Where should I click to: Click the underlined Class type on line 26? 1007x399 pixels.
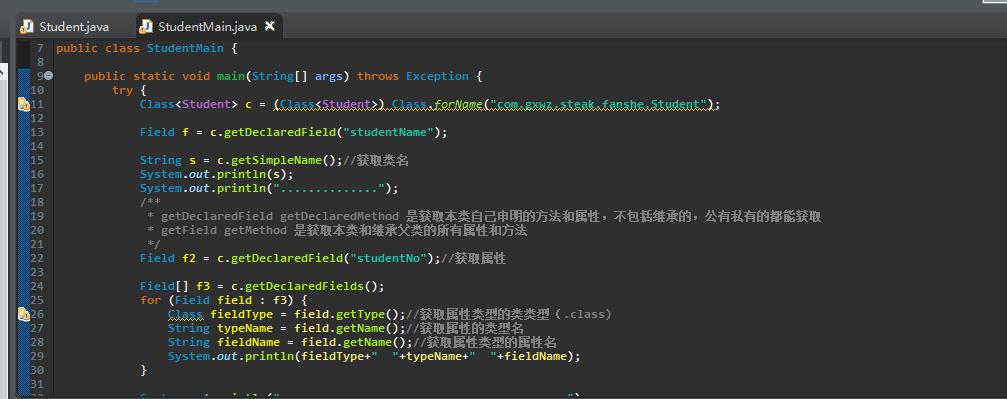186,314
